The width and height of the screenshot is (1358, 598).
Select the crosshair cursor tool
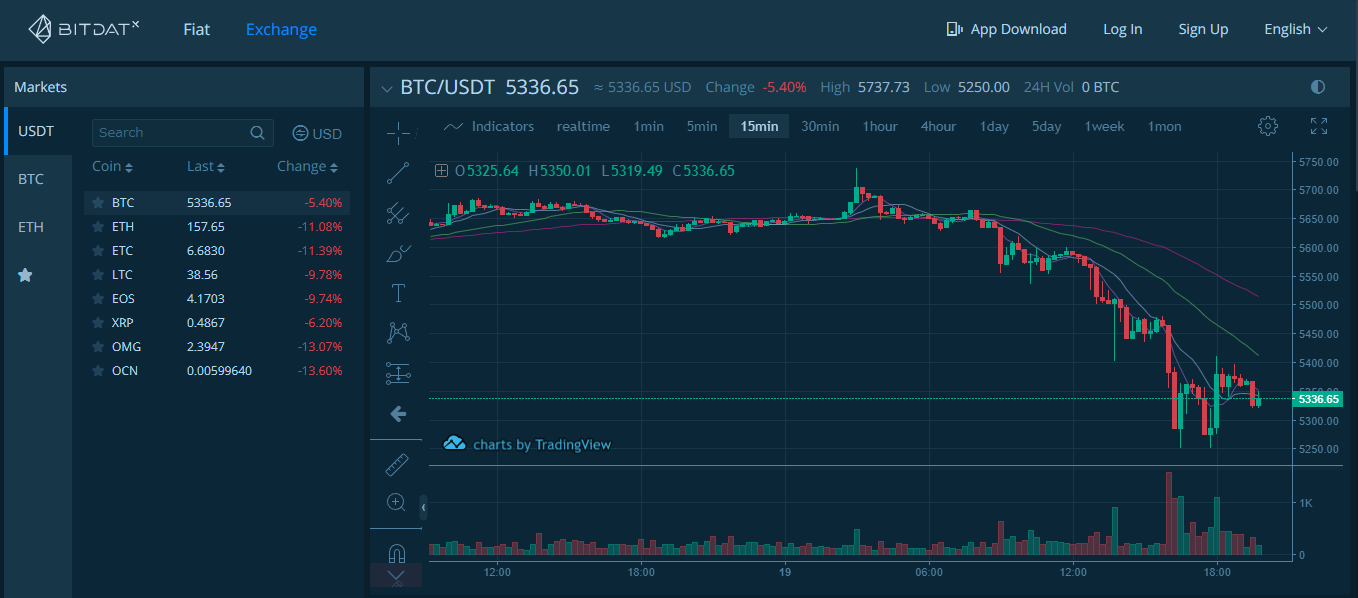tap(398, 132)
